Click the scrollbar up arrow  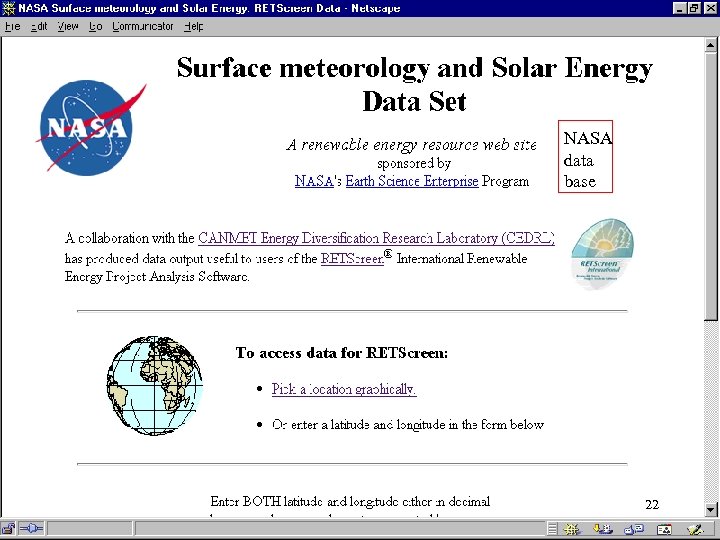point(711,45)
